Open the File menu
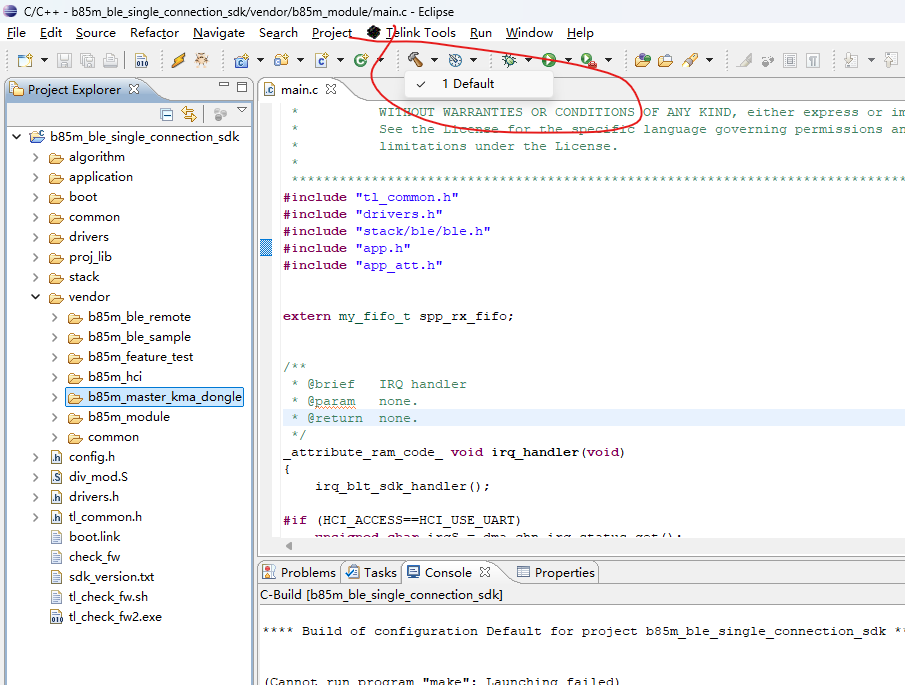This screenshot has width=905, height=685. [x=16, y=33]
